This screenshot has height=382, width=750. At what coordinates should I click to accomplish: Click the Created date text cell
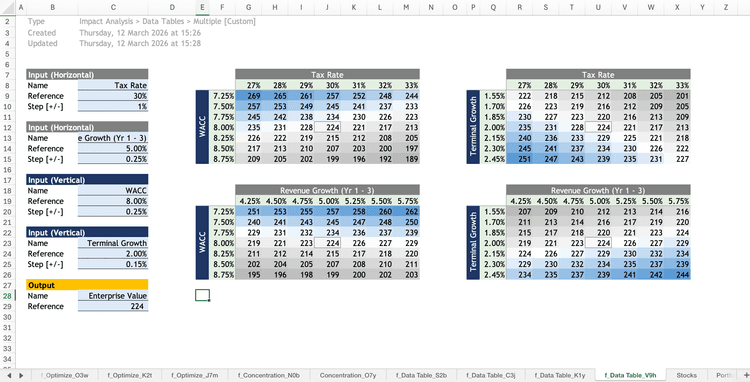tap(140, 33)
